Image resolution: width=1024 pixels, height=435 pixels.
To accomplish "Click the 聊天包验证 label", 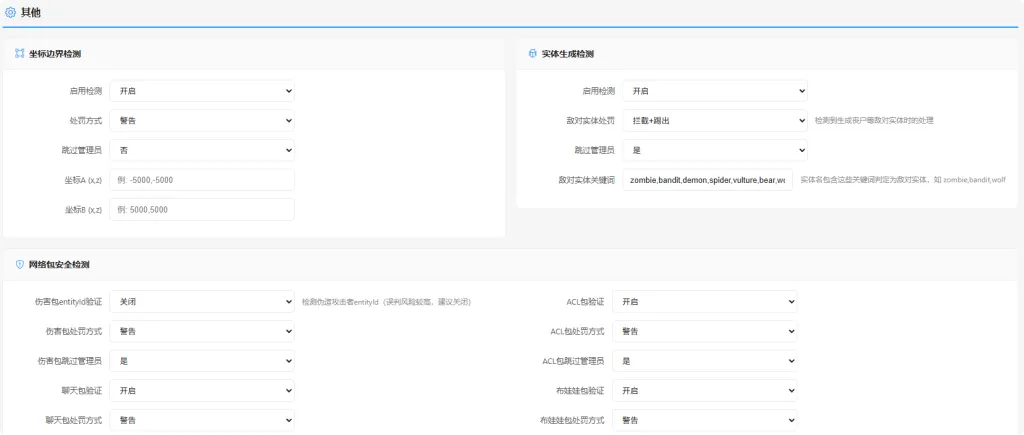I will [x=82, y=391].
